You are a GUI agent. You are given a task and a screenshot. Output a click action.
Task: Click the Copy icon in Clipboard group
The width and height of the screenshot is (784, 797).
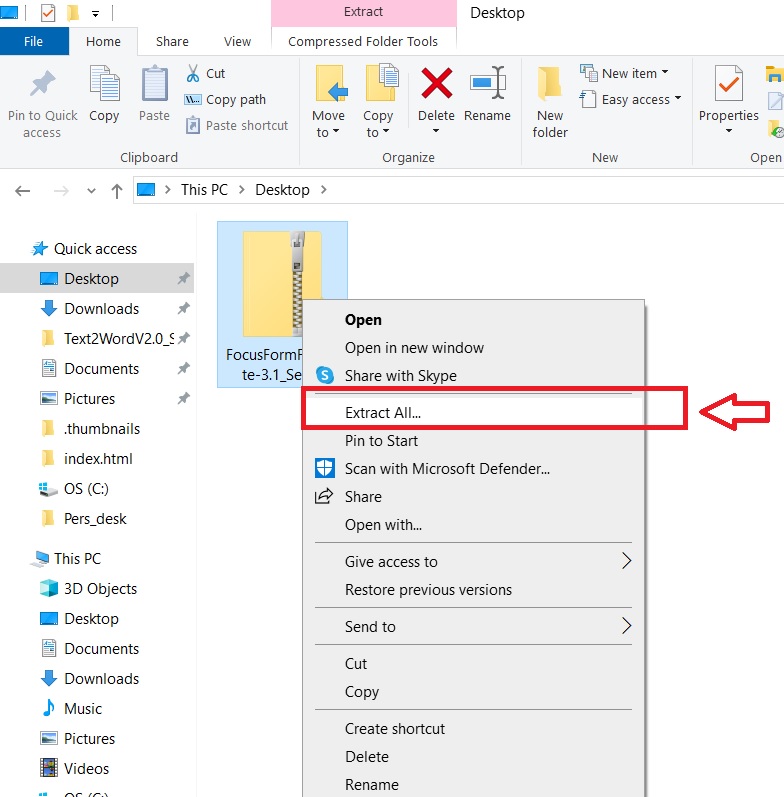[x=104, y=83]
